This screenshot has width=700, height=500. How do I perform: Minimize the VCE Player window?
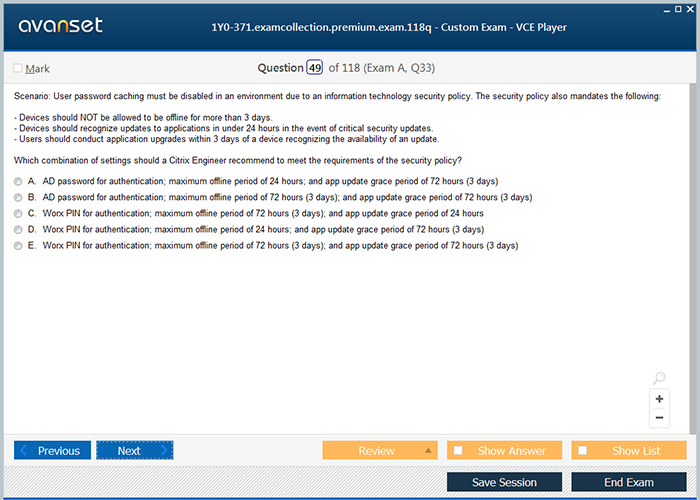[666, 8]
